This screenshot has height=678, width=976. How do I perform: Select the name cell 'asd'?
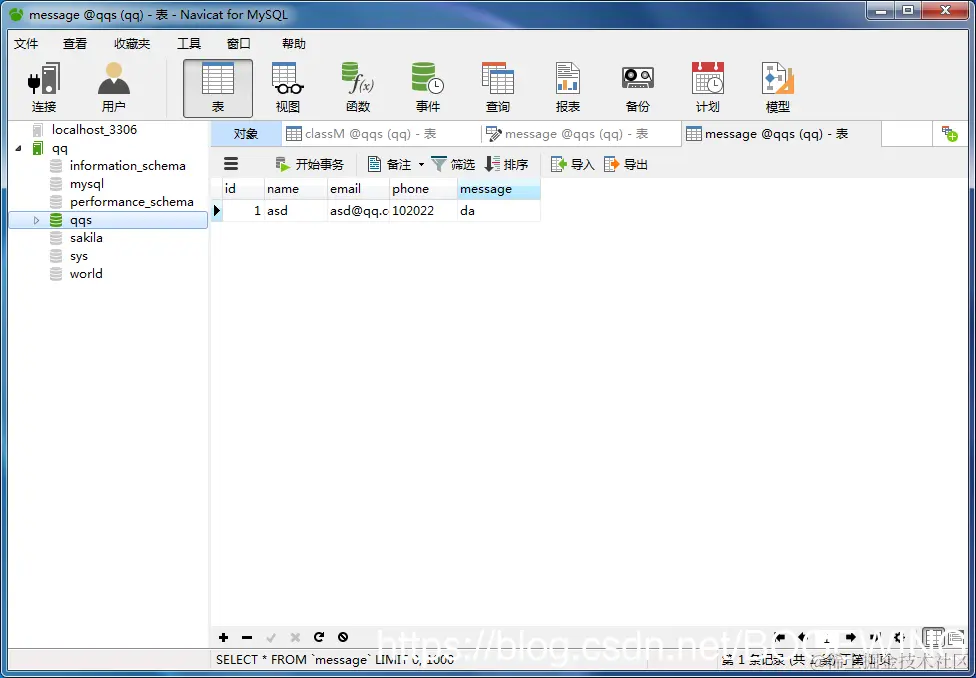click(x=296, y=210)
